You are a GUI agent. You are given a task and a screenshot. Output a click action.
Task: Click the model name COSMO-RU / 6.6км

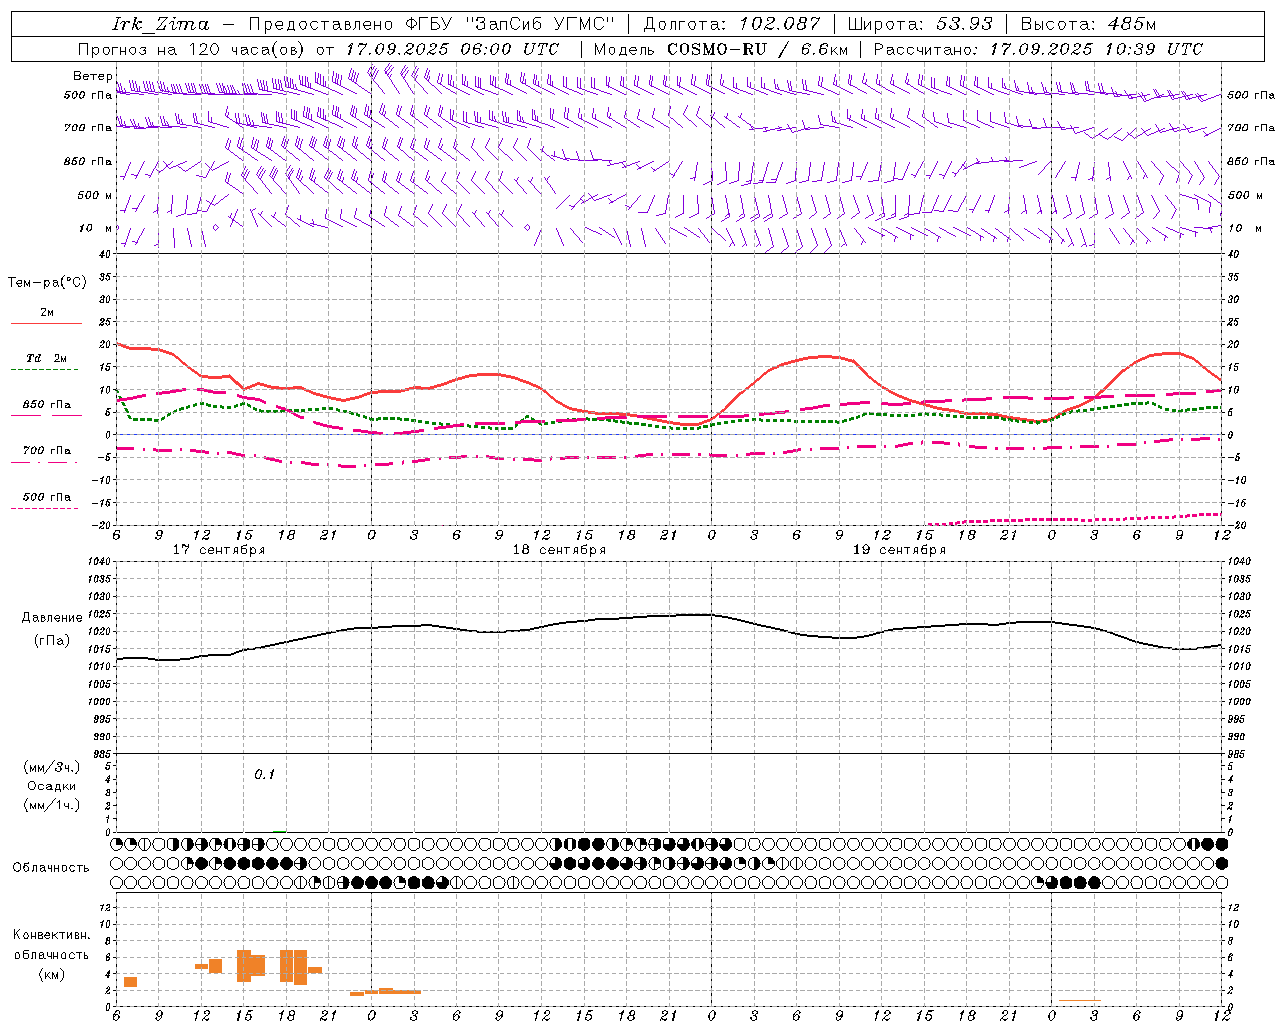tap(757, 49)
